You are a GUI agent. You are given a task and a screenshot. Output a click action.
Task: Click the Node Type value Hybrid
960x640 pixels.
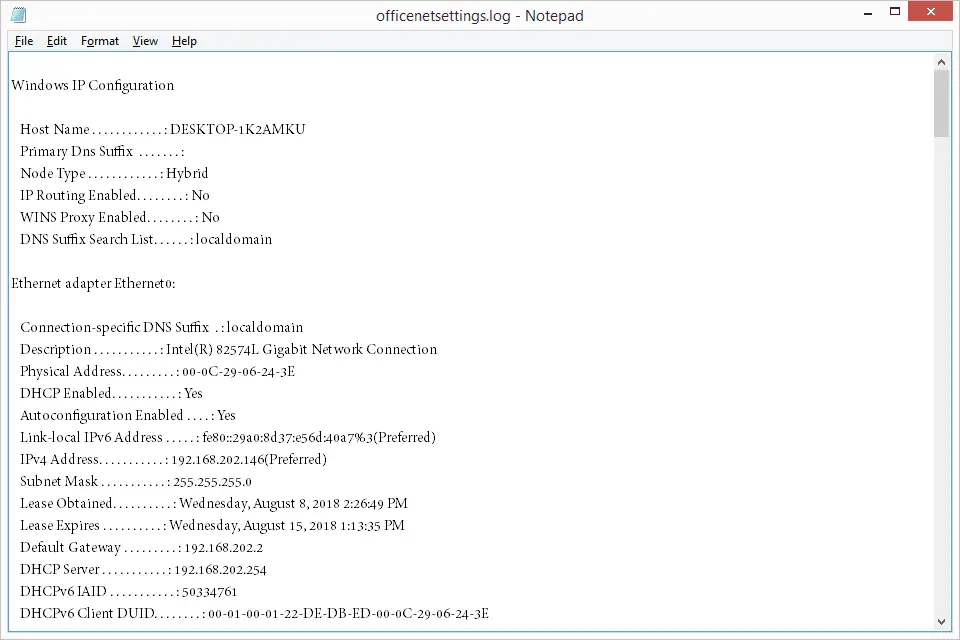tap(187, 173)
